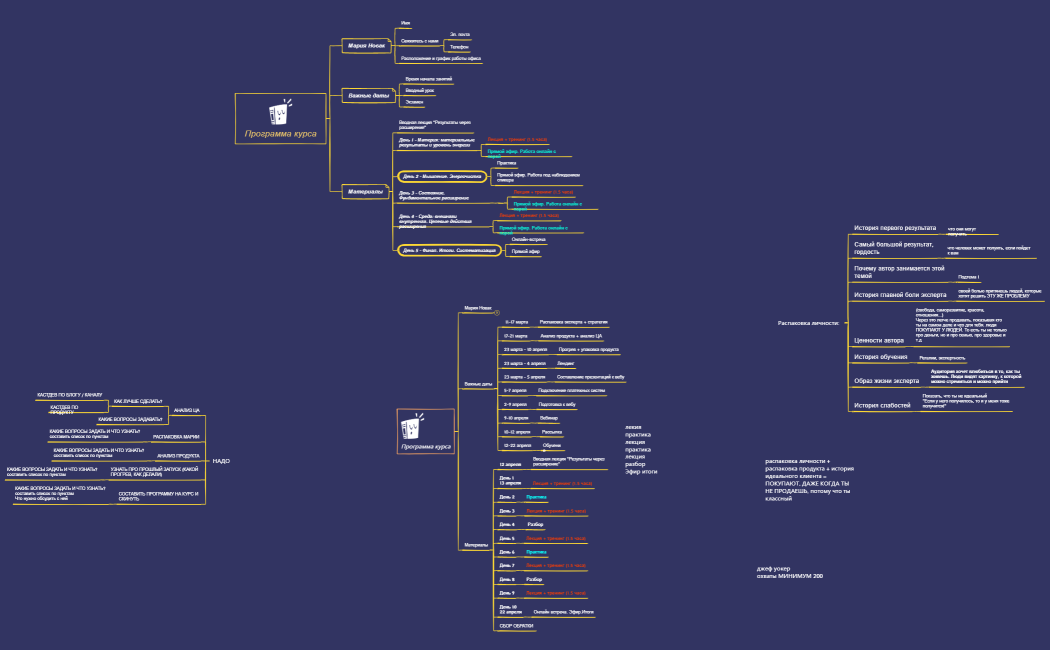Viewport: 1050px width, 650px height.
Task: Click the notebook icon in the larger root topic
Action: click(x=280, y=110)
